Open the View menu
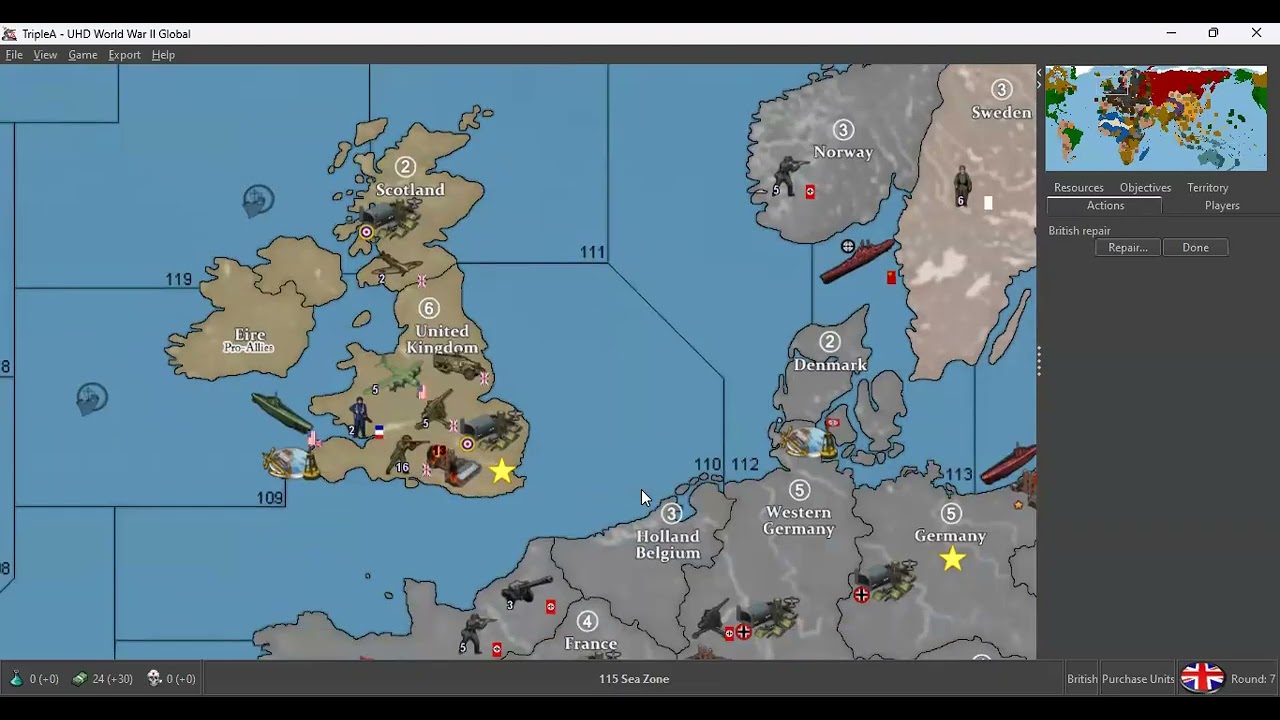 click(x=45, y=55)
